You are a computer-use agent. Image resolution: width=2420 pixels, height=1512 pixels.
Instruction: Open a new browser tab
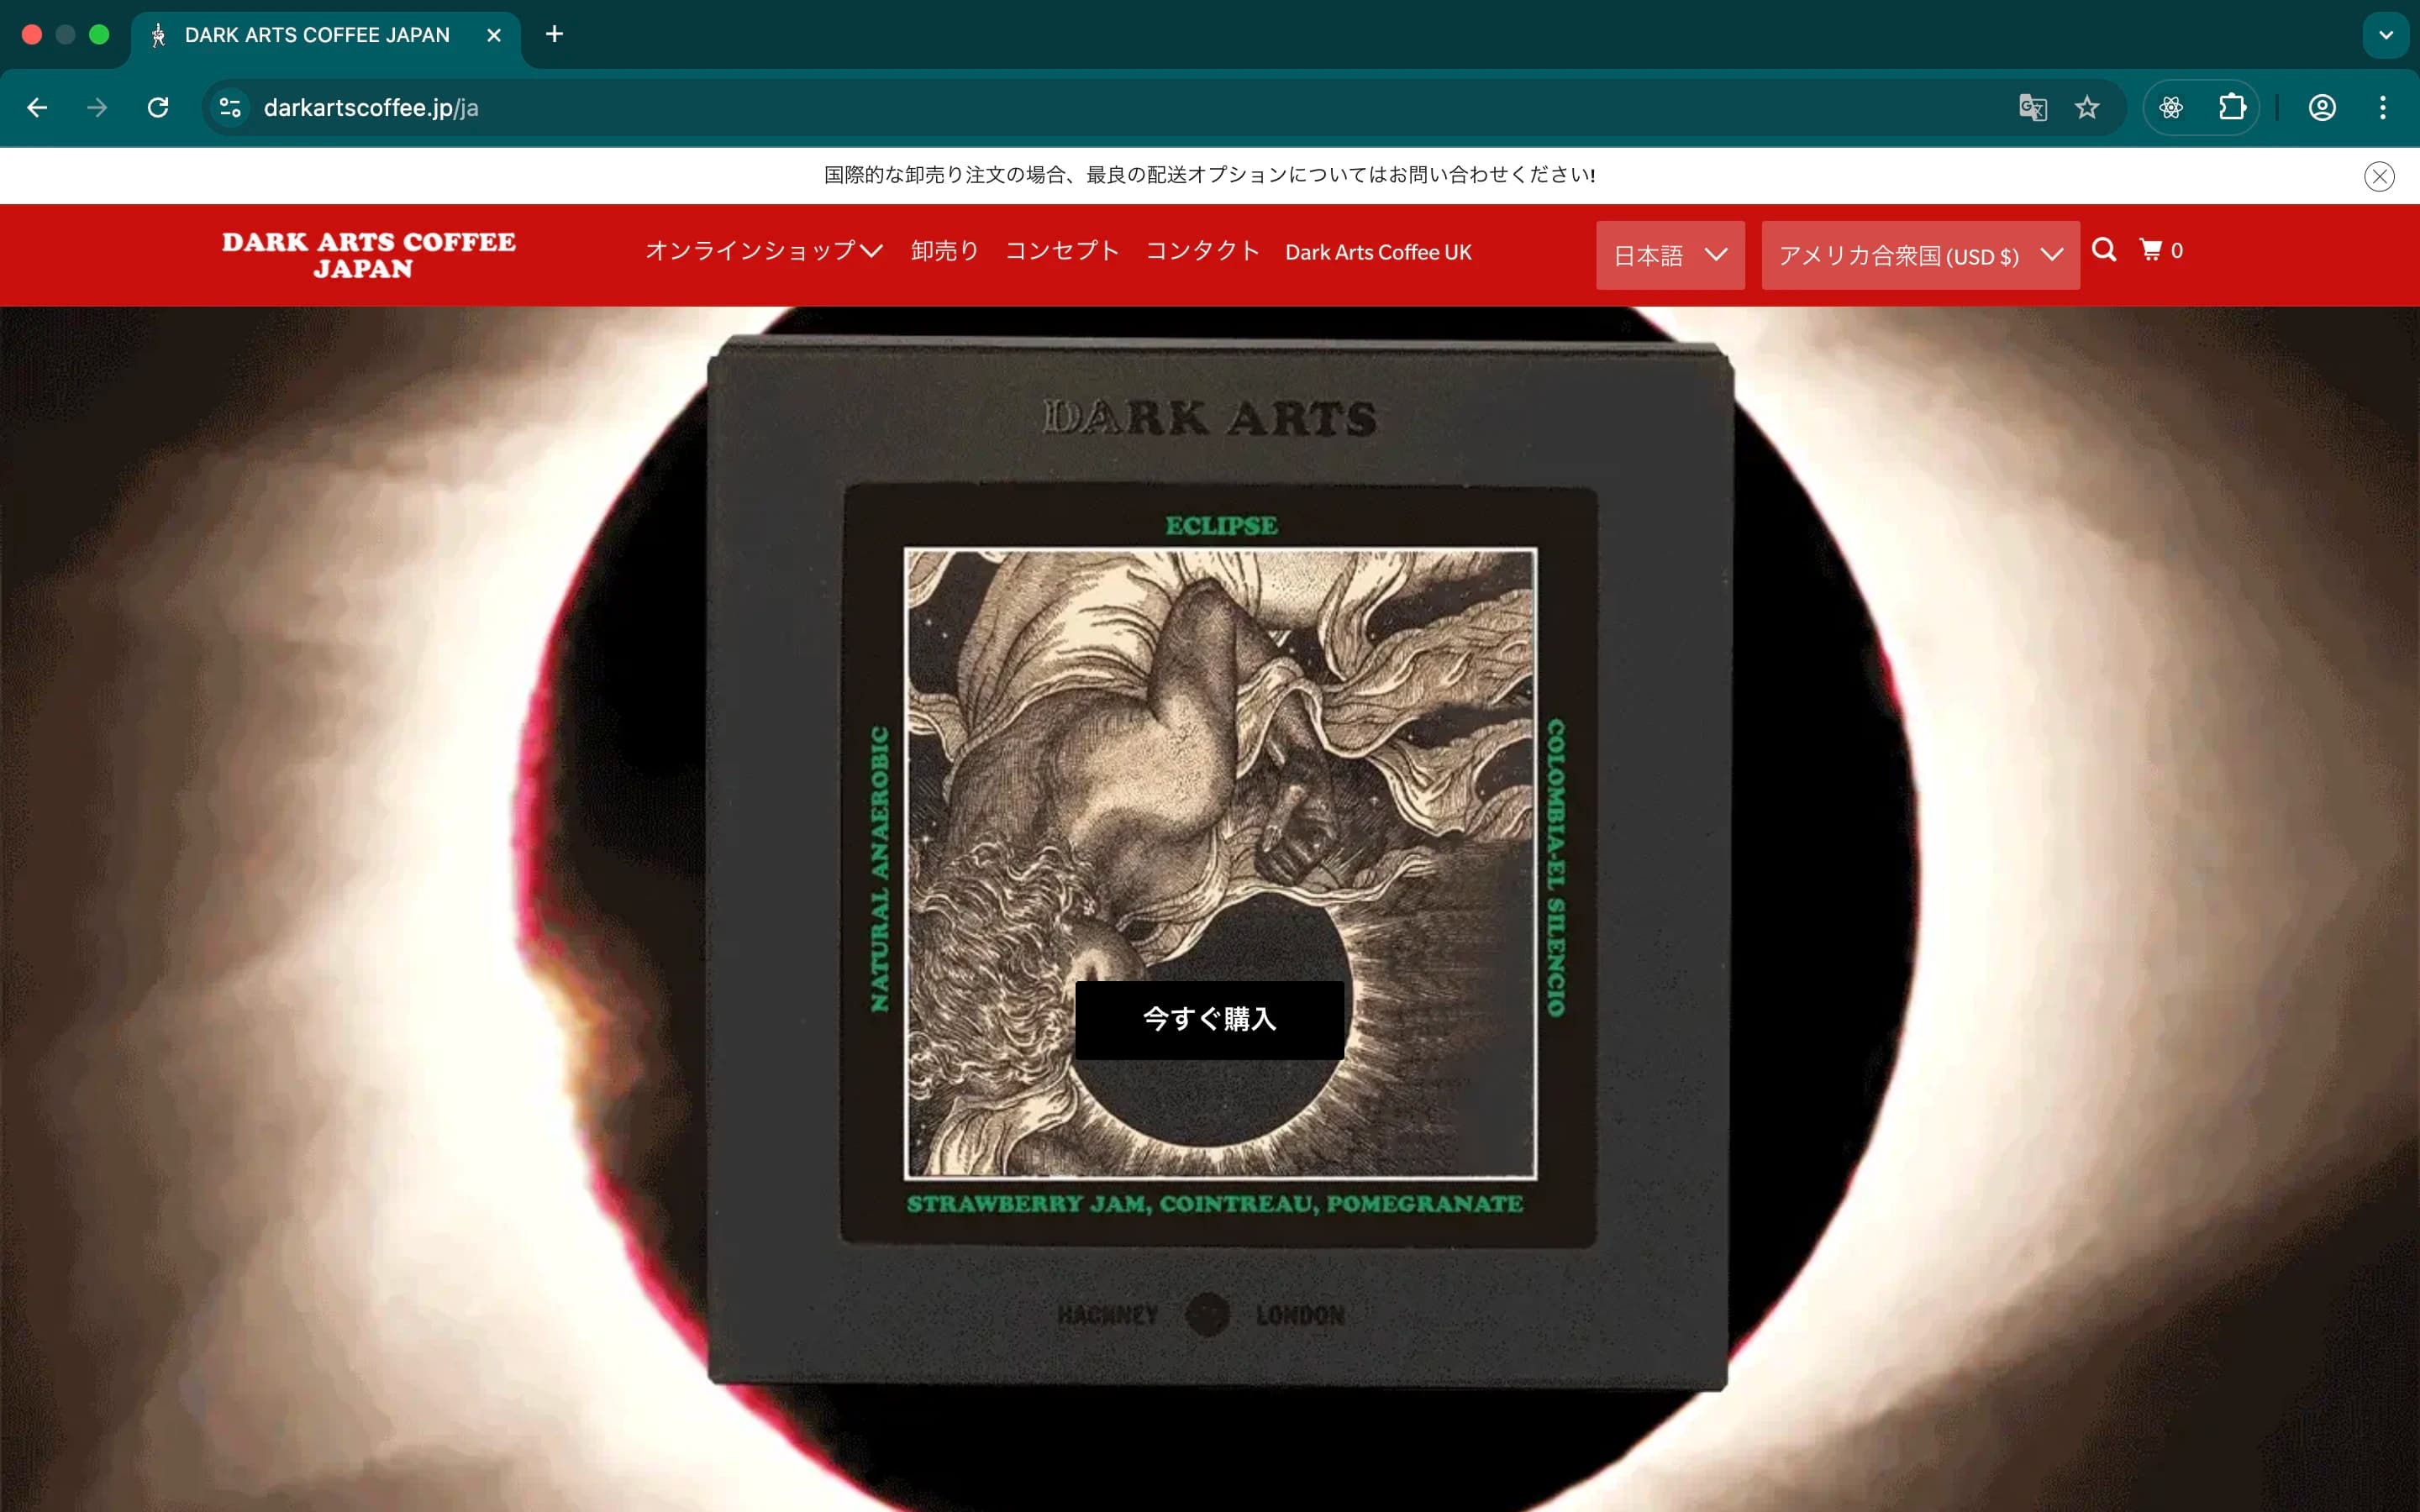554,34
